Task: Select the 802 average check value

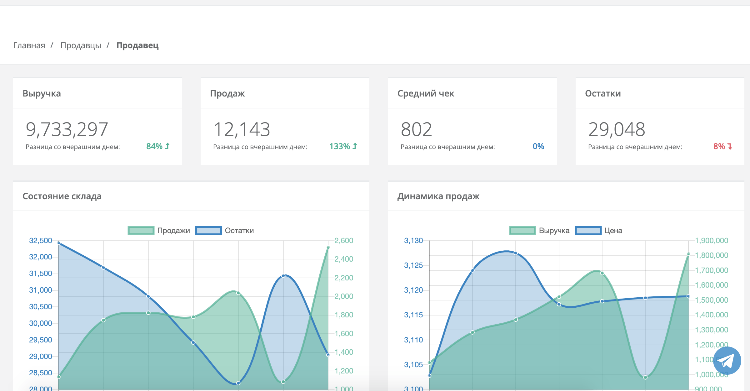Action: click(x=417, y=129)
